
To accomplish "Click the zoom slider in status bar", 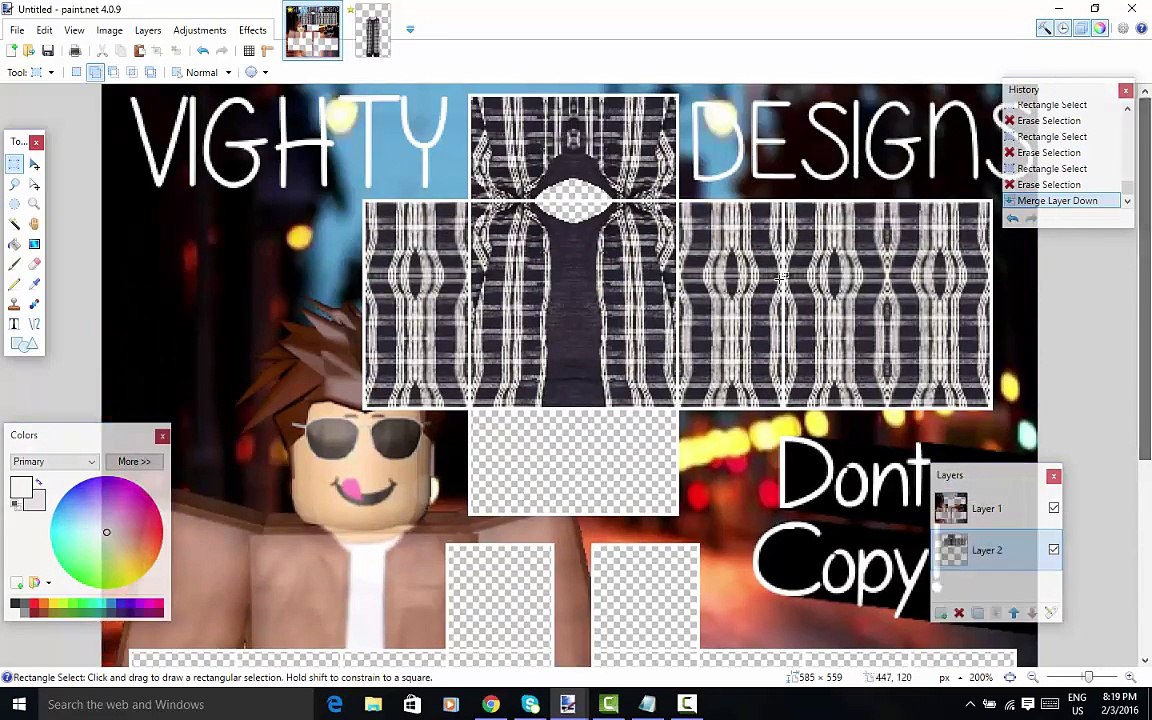I will [1087, 677].
